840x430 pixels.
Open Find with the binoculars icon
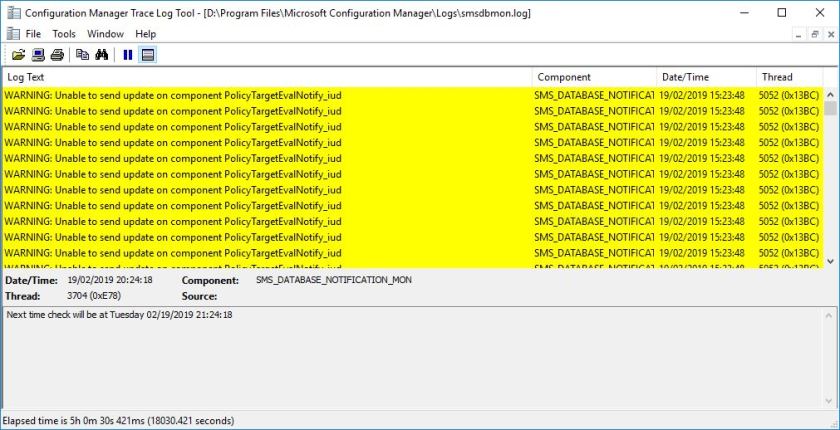101,54
